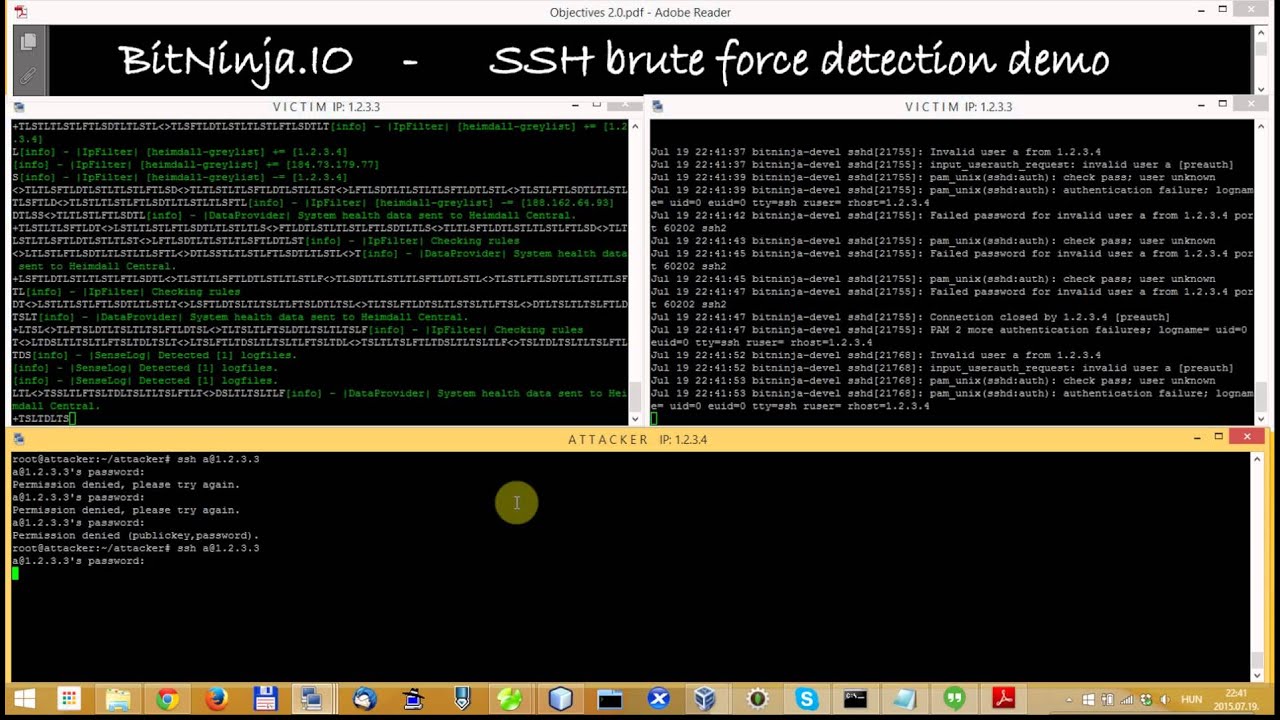The width and height of the screenshot is (1280, 720).
Task: Click the Windows flag icon in system tray
Action: coord(1089,700)
